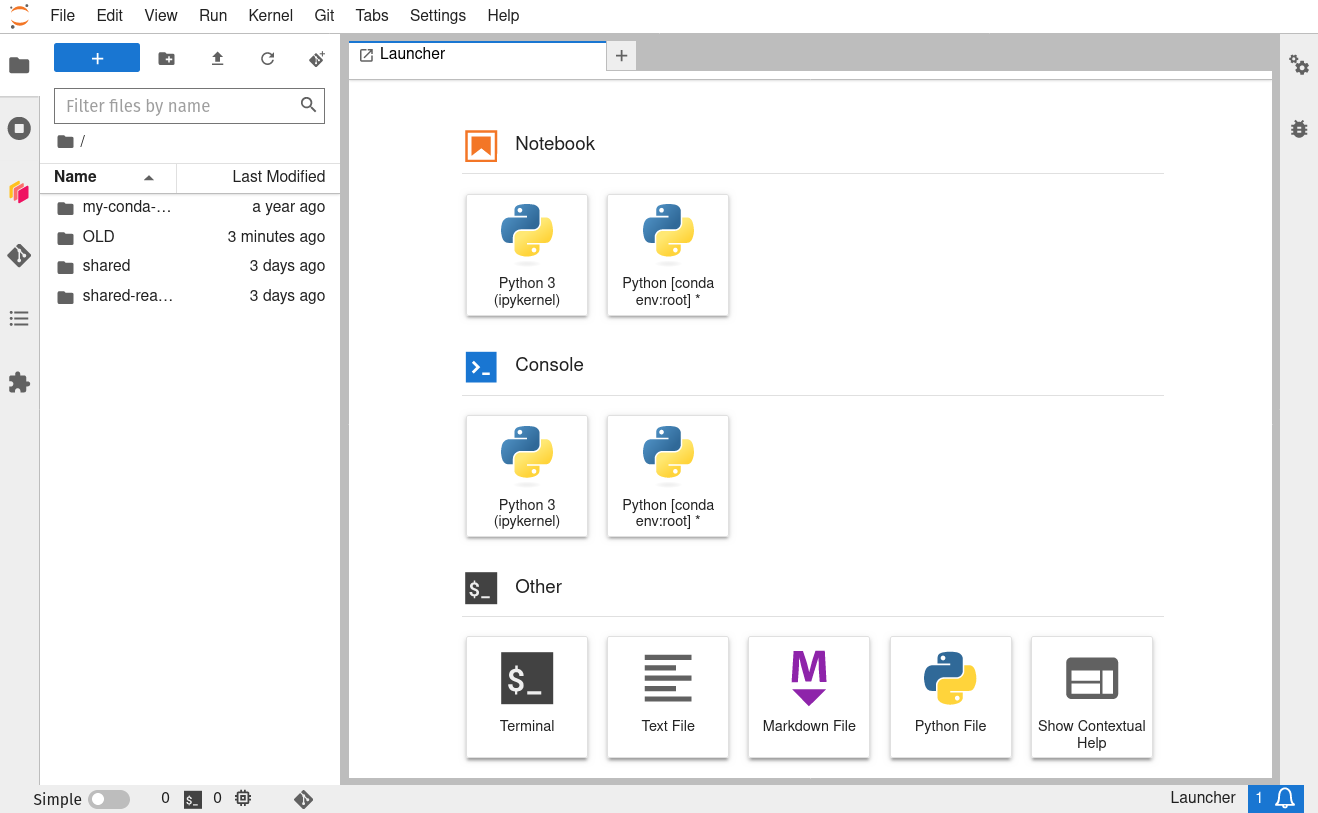Click the blue New Launcher button

click(x=97, y=59)
